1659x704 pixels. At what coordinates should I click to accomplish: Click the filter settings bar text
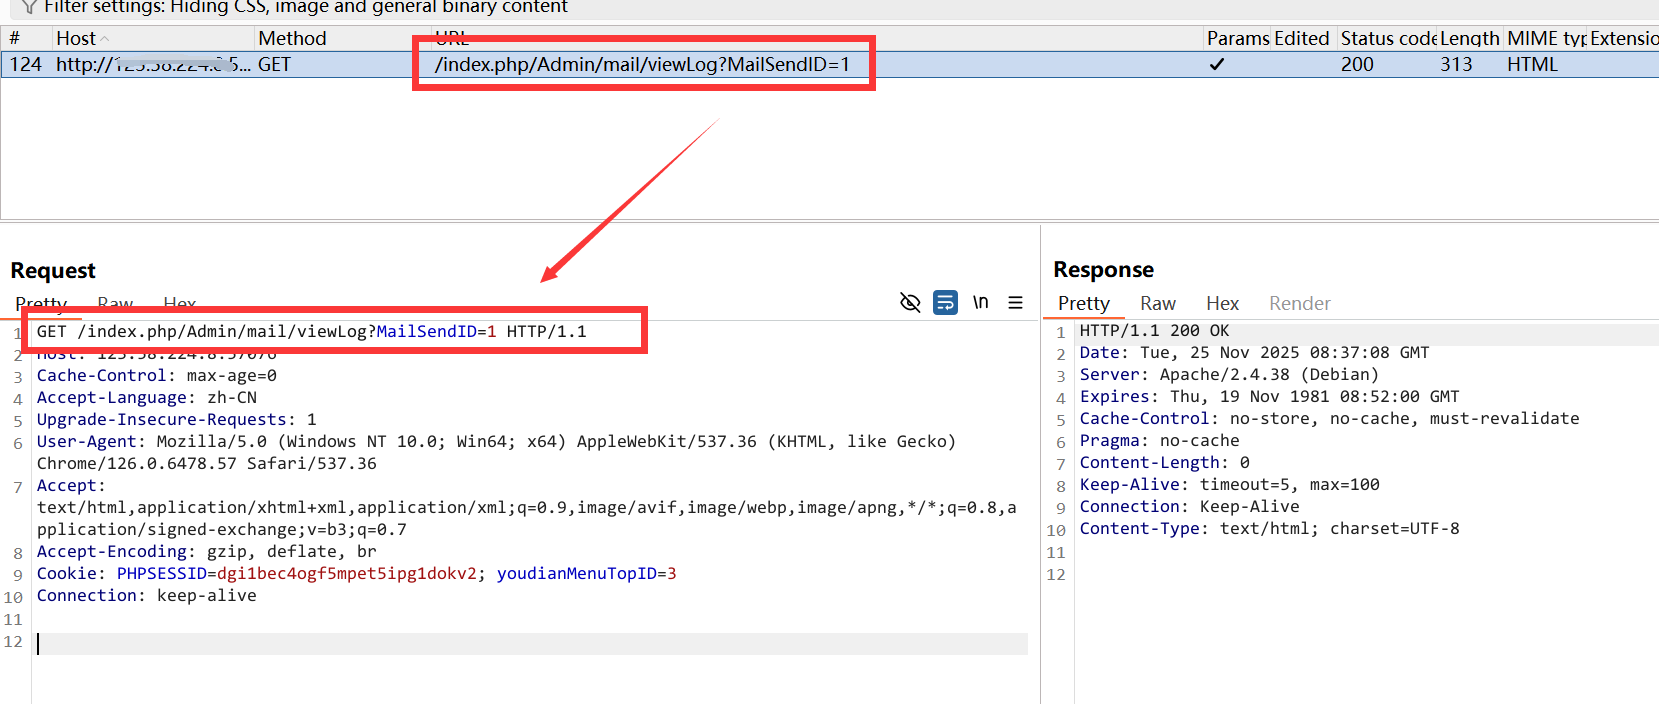[x=306, y=7]
